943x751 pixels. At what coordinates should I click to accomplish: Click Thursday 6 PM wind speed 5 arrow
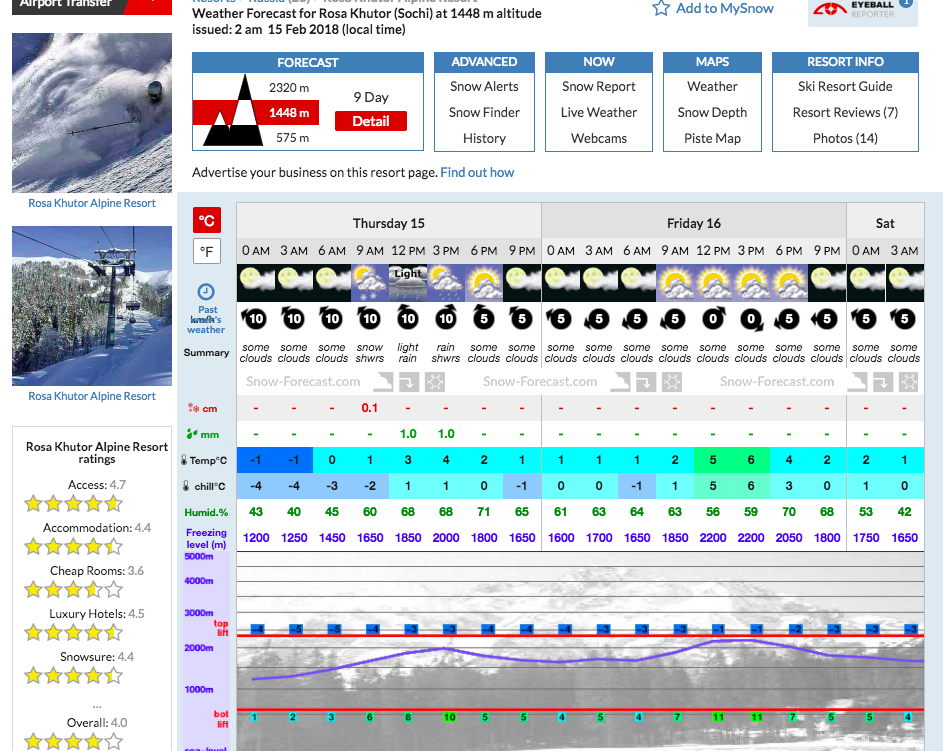[484, 319]
